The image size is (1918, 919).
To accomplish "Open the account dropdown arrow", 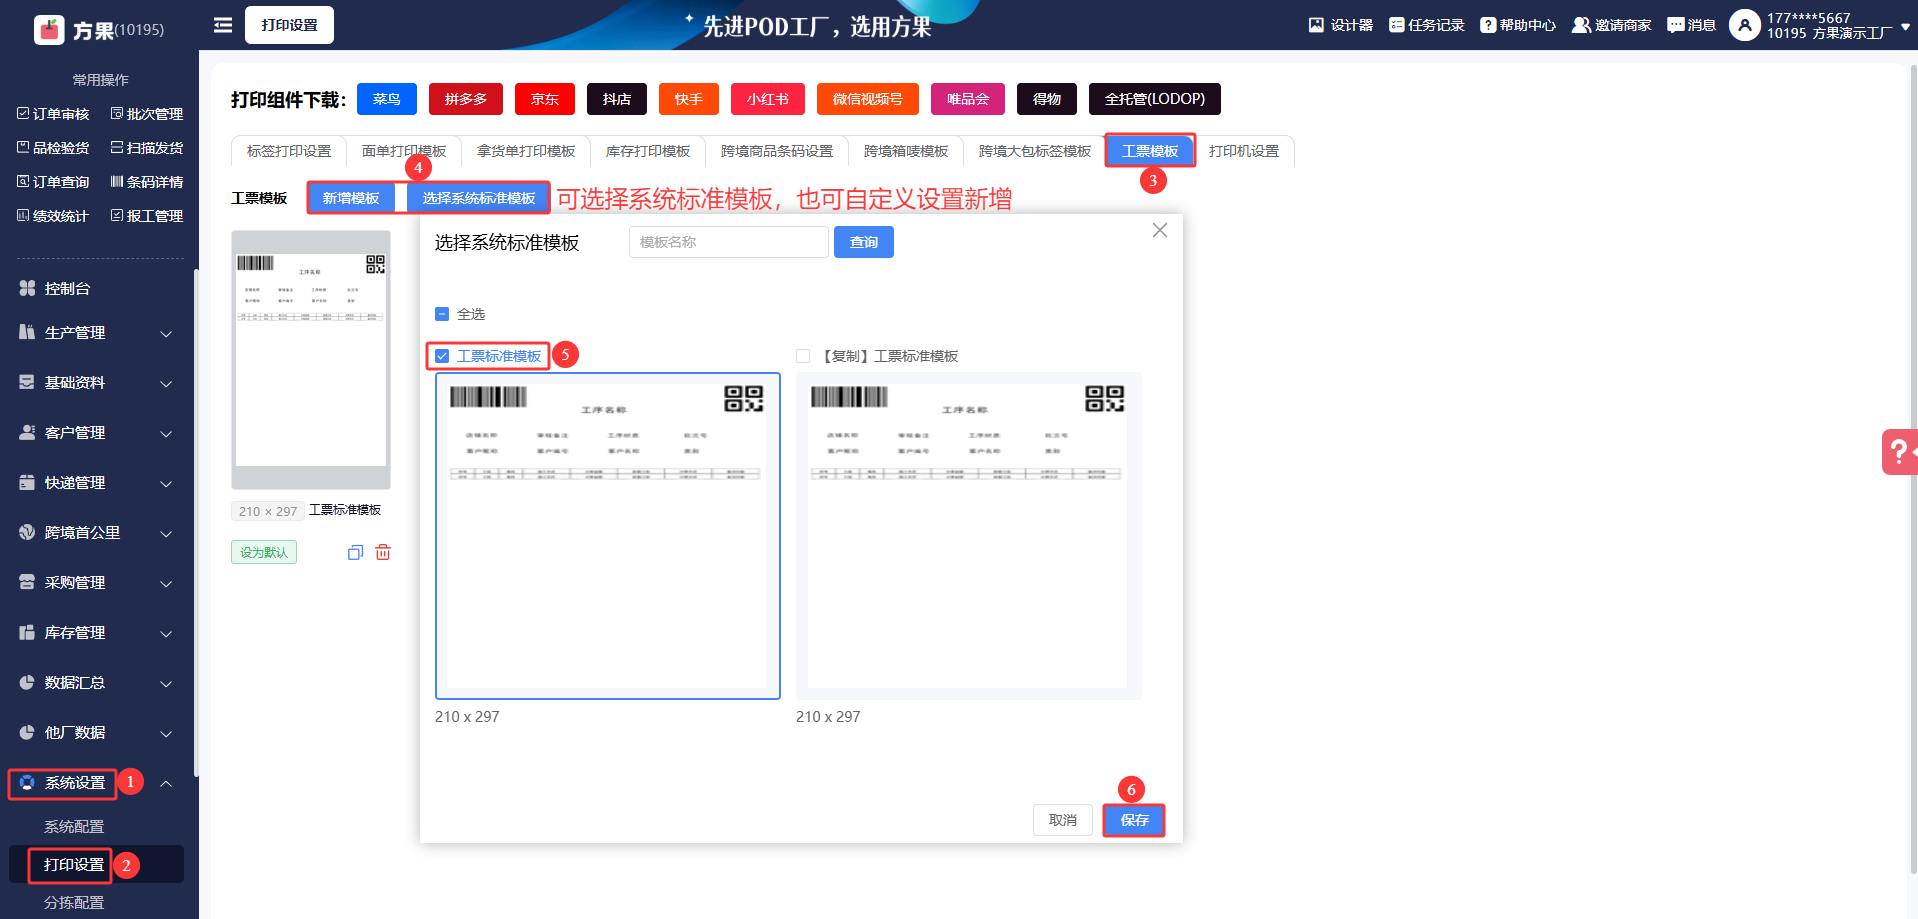I will click(x=1905, y=27).
